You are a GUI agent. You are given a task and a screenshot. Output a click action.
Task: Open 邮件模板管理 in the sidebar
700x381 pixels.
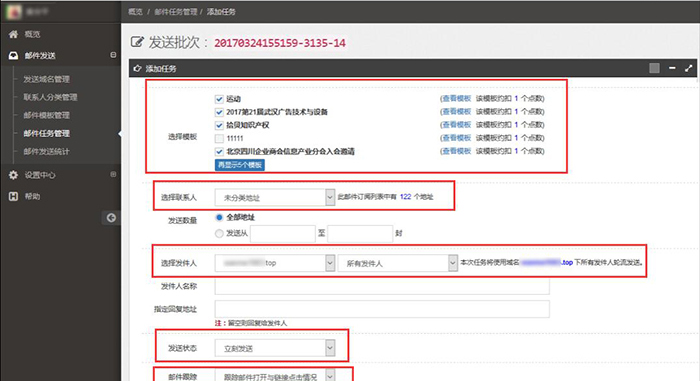click(46, 115)
